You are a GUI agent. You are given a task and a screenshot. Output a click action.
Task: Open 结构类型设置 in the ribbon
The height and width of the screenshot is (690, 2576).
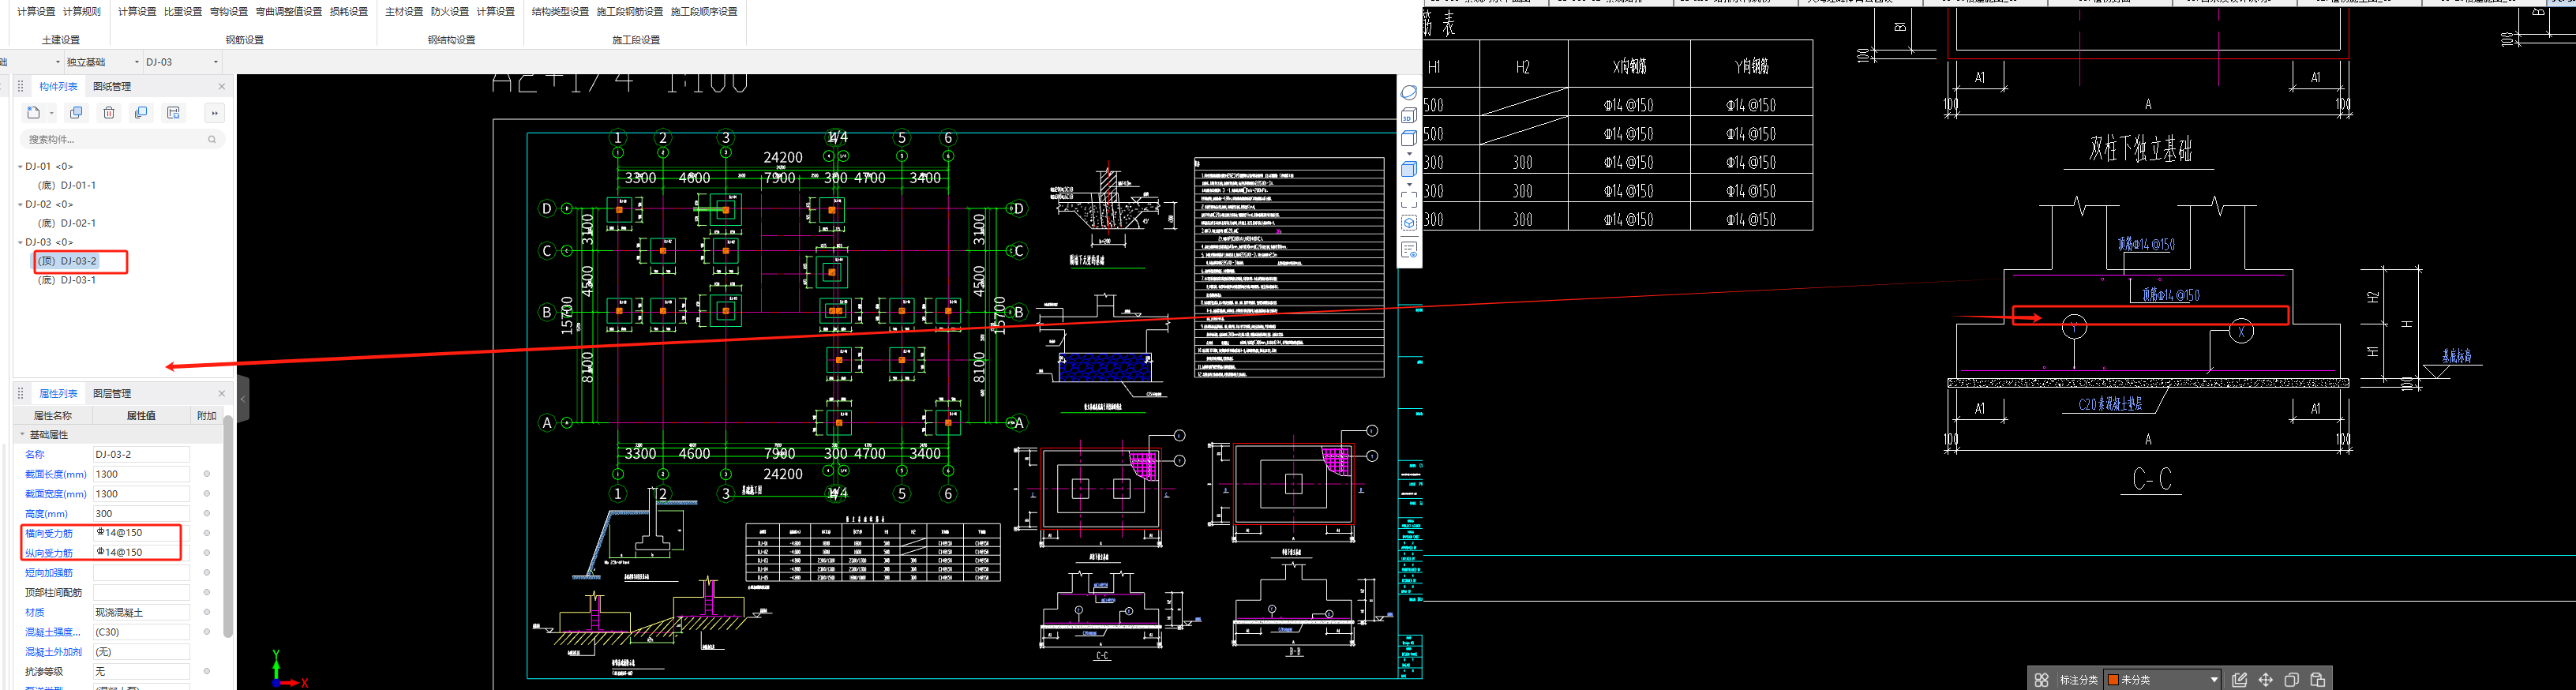(560, 12)
